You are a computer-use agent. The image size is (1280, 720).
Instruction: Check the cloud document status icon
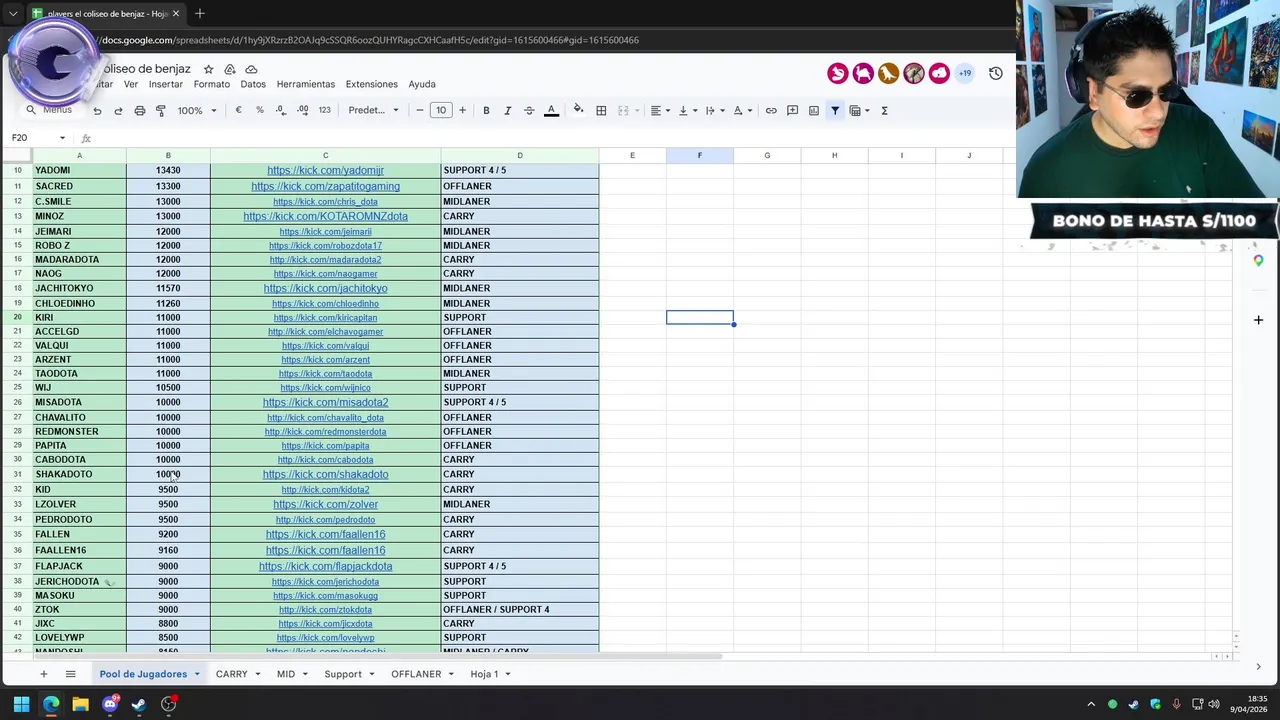click(x=251, y=69)
